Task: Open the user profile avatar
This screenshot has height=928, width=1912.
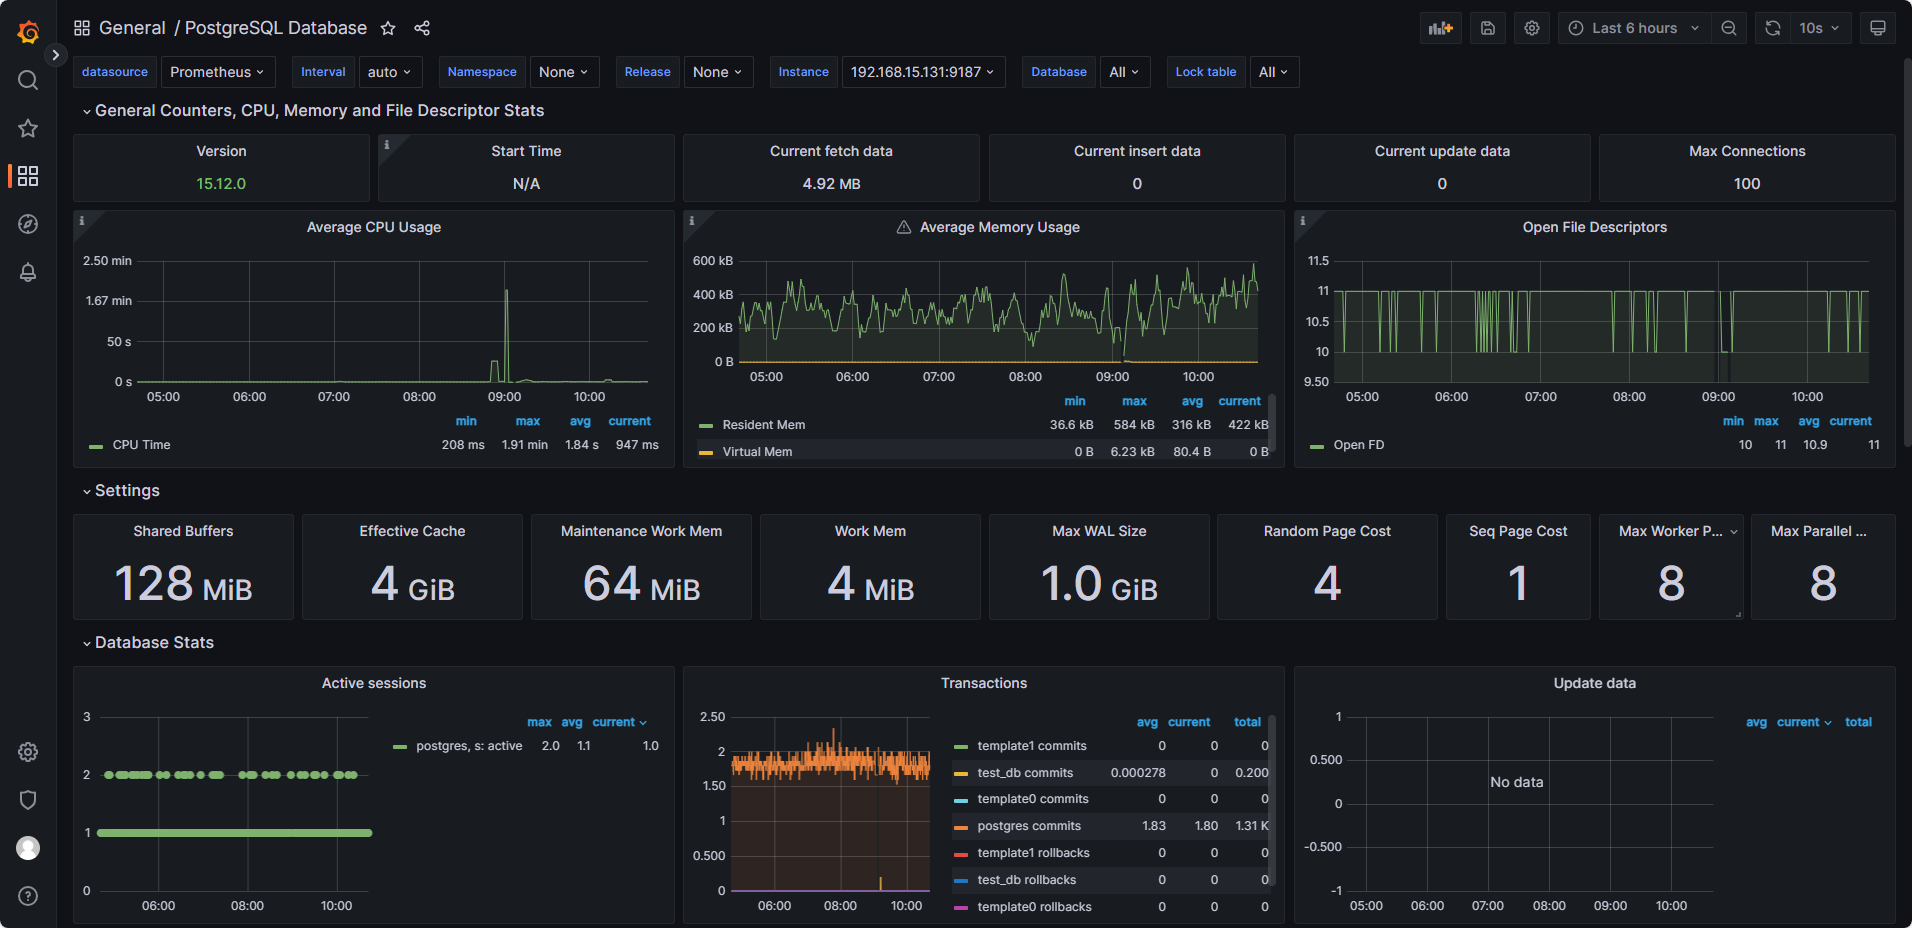Action: click(x=28, y=848)
